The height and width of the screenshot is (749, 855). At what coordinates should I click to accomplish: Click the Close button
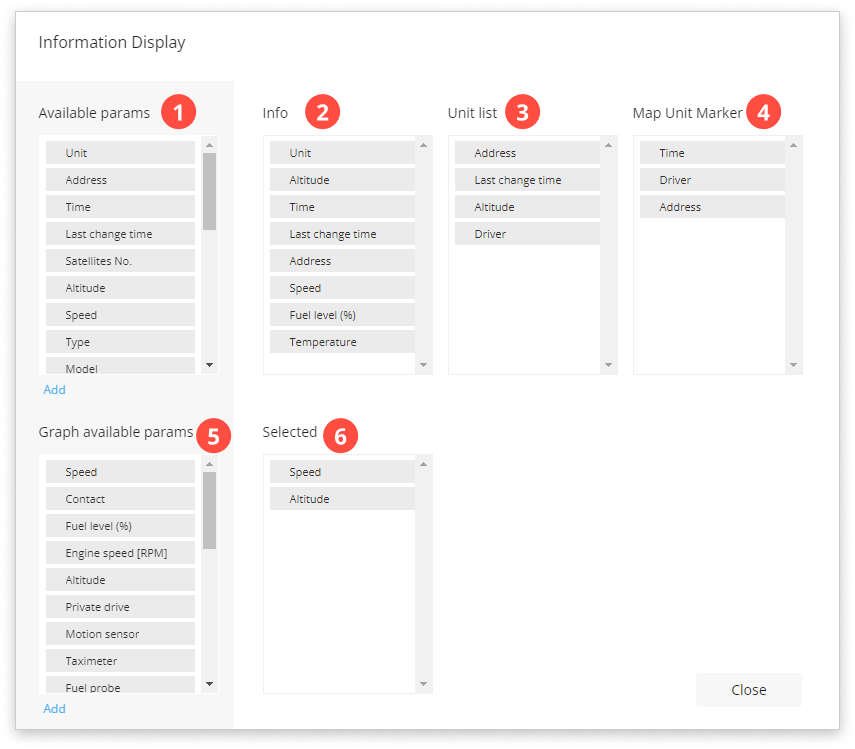click(749, 690)
